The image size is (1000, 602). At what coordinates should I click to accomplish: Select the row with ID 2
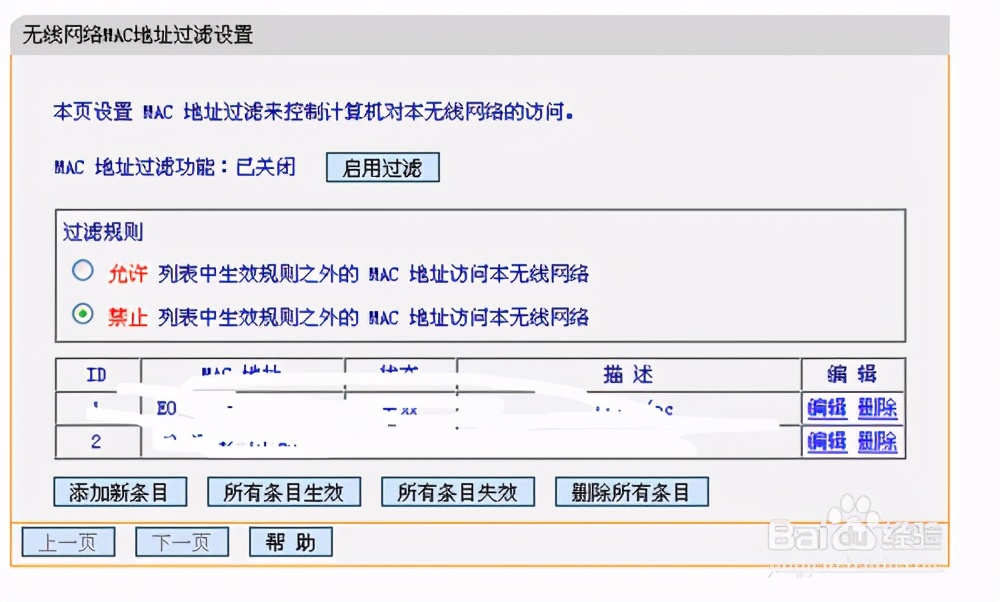click(x=95, y=441)
